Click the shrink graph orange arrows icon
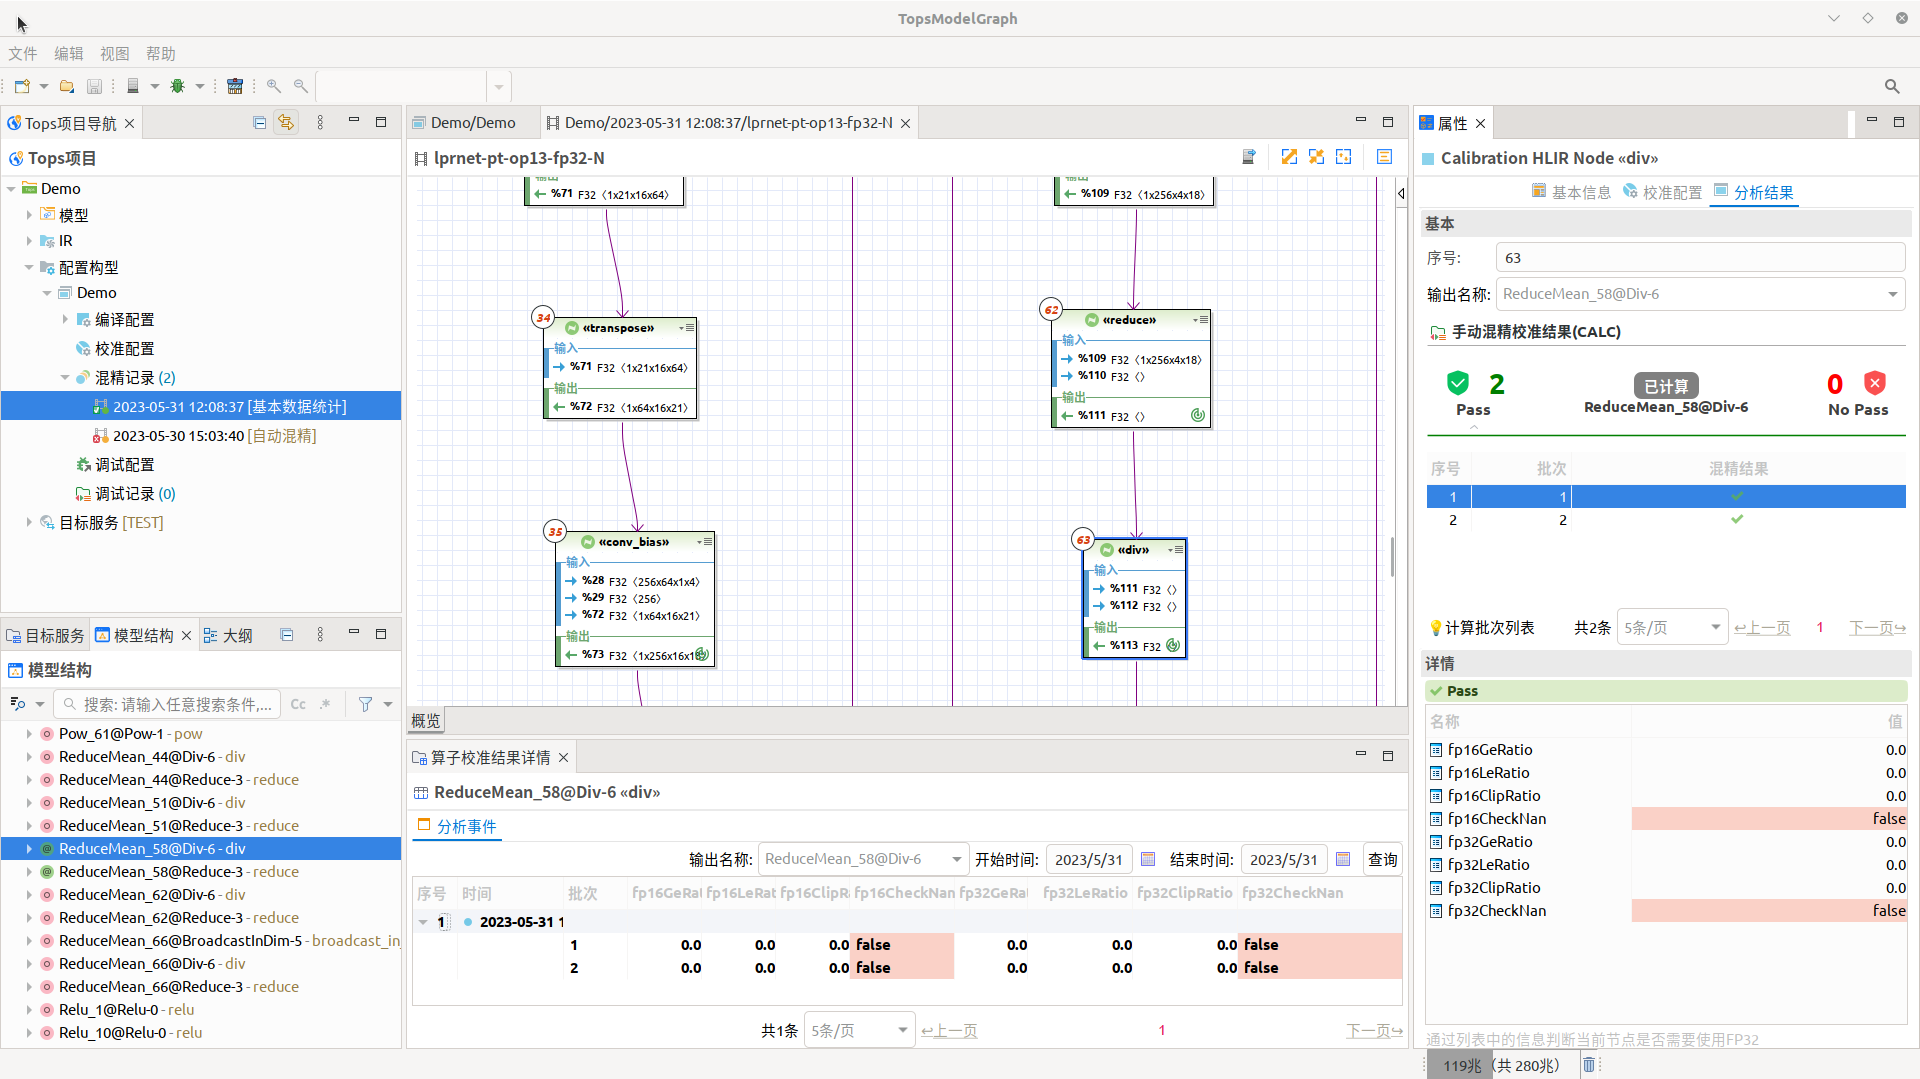 click(1316, 157)
